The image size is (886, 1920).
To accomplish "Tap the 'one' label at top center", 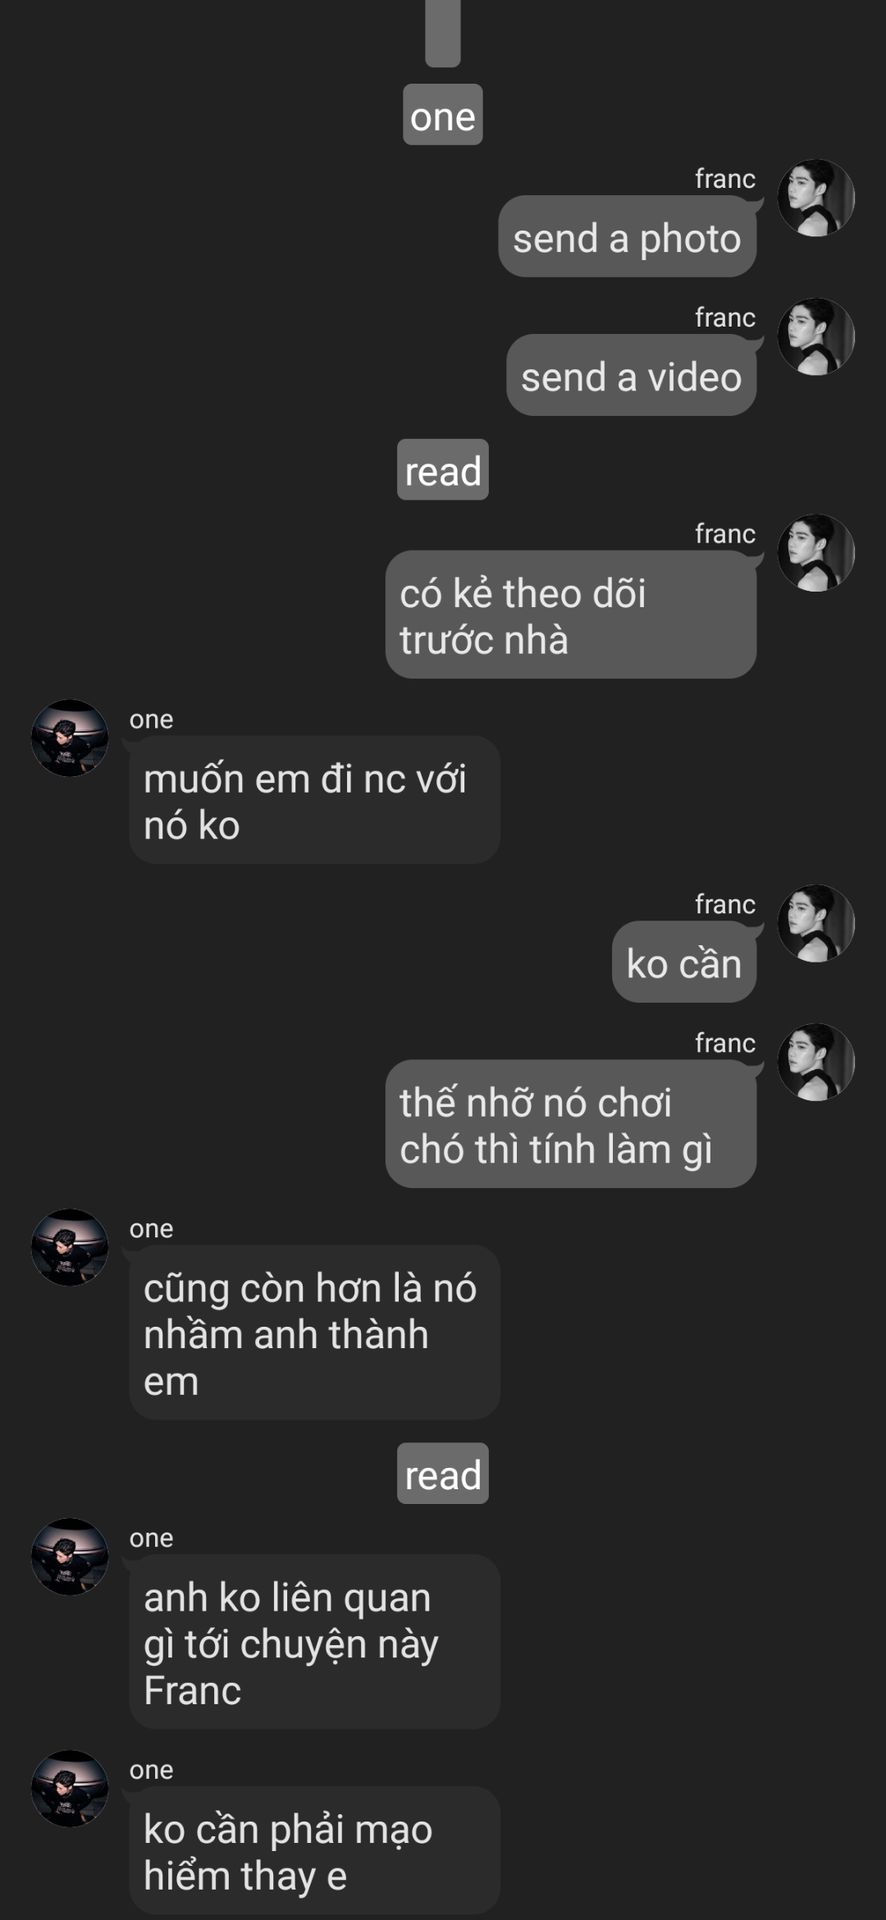I will [443, 115].
